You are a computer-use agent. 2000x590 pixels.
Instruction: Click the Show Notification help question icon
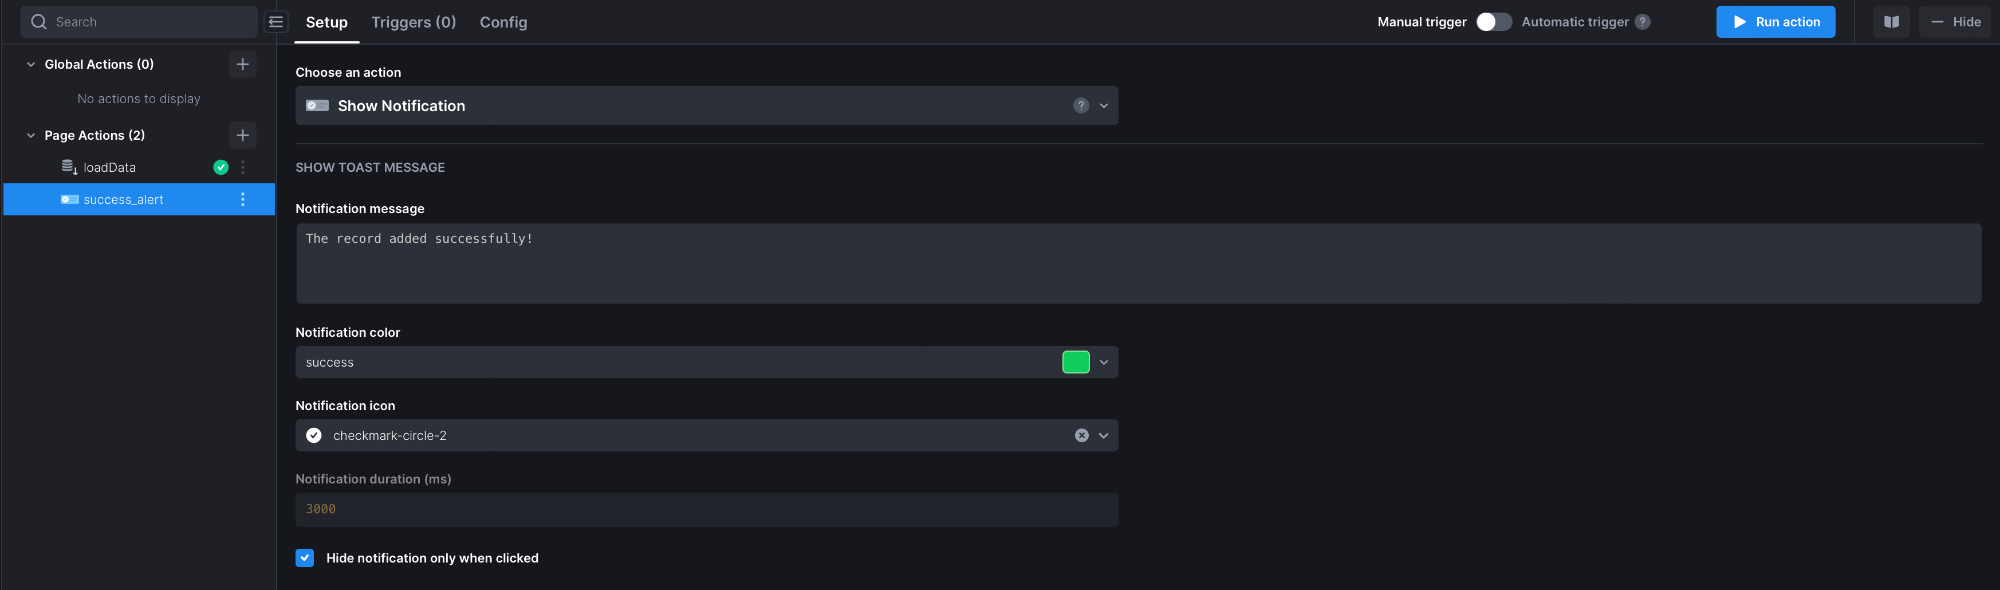1081,106
